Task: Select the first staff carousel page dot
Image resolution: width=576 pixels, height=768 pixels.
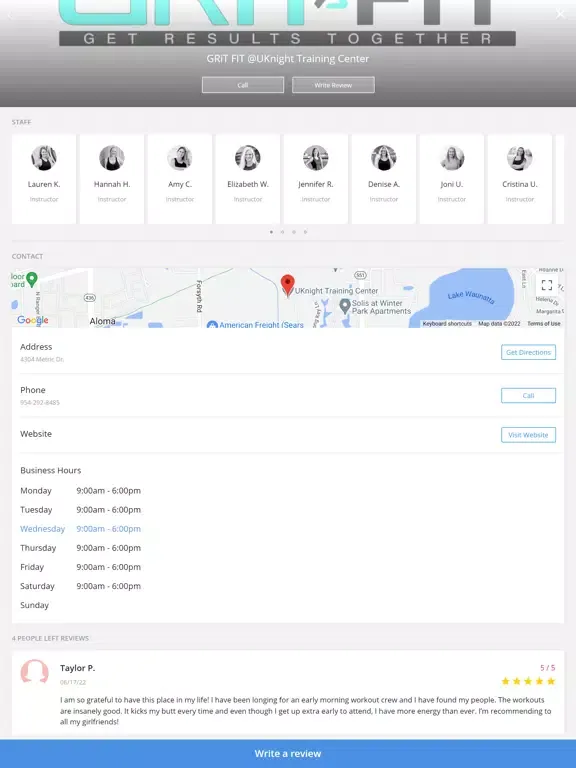Action: click(271, 232)
